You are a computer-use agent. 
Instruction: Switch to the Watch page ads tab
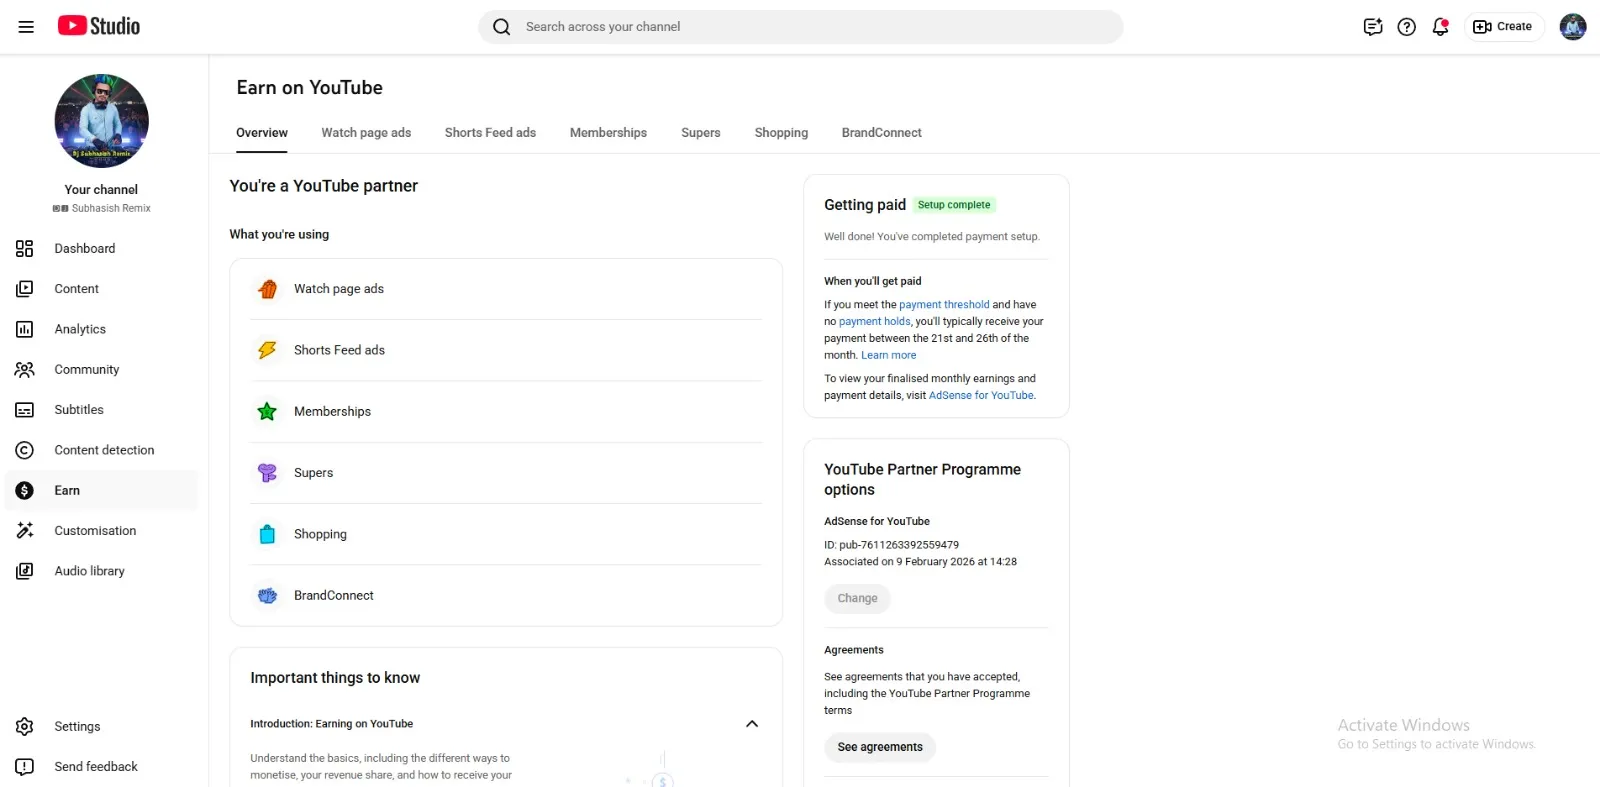pyautogui.click(x=366, y=133)
